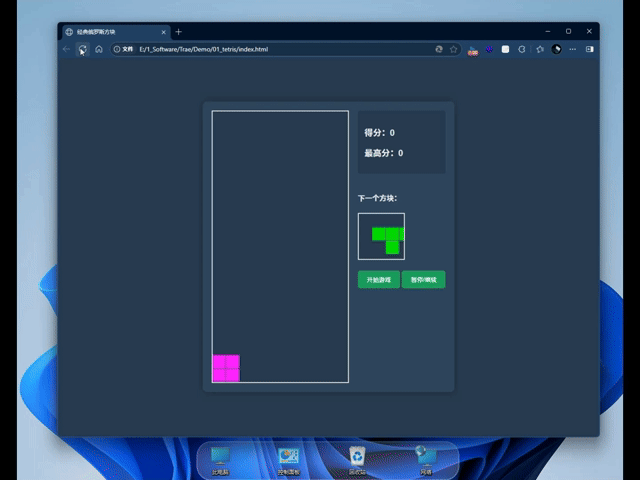Click the refresh-style icon inside the address bar
Viewport: 640px width, 480px height.
439,49
